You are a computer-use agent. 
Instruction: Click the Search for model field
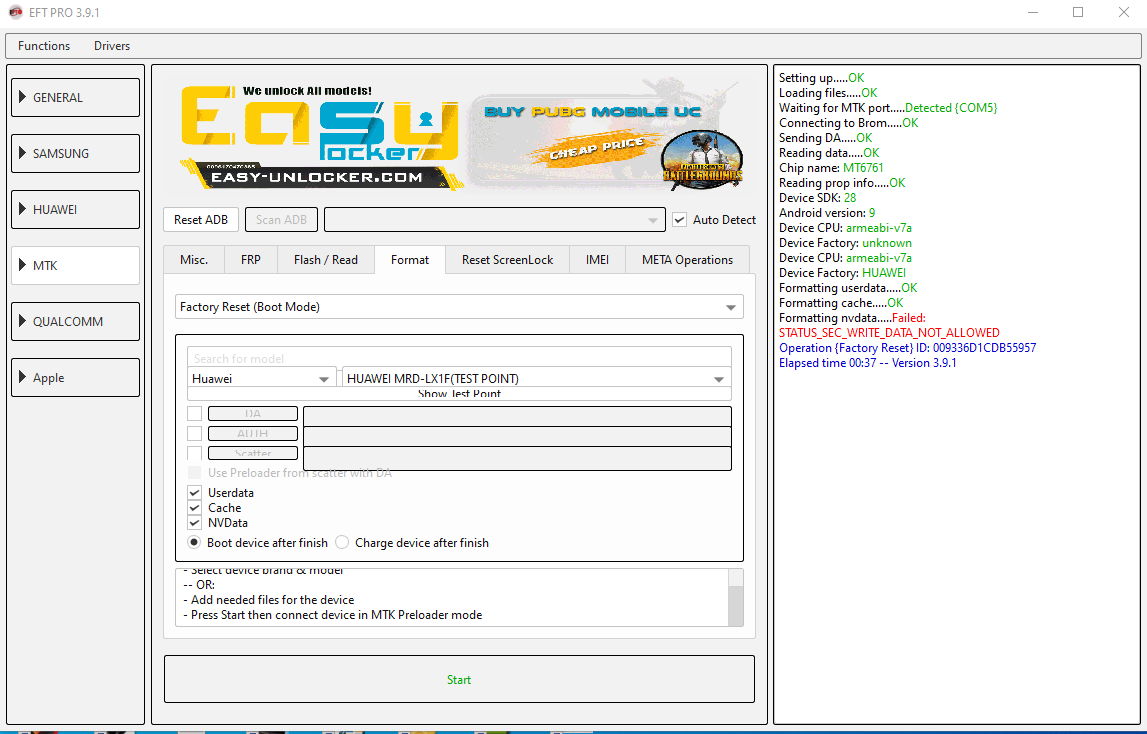pos(459,357)
